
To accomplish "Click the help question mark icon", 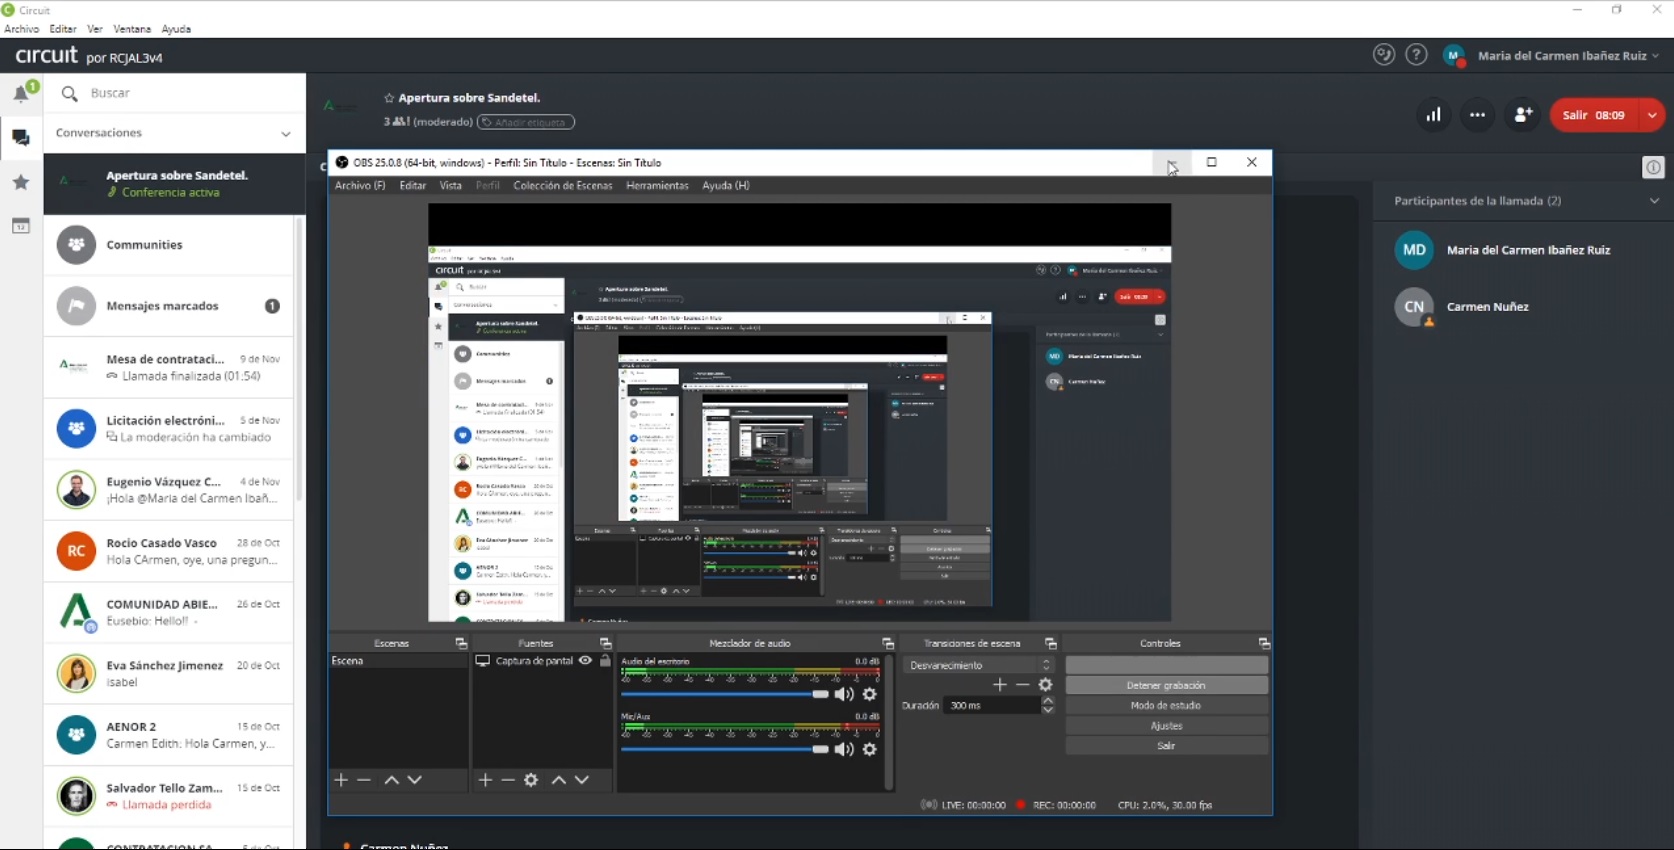I will (x=1416, y=55).
